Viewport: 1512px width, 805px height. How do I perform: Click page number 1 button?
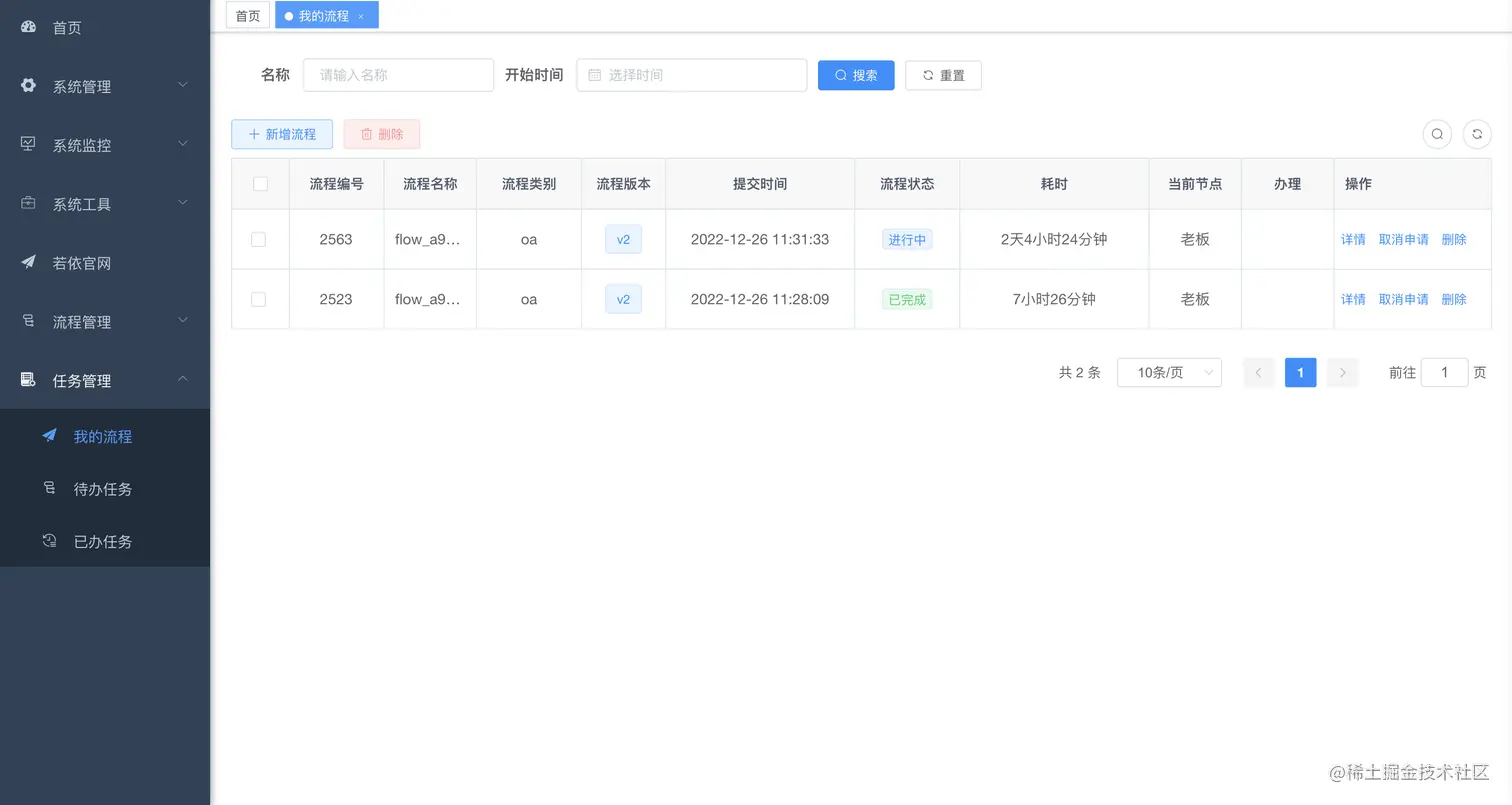pos(1300,372)
